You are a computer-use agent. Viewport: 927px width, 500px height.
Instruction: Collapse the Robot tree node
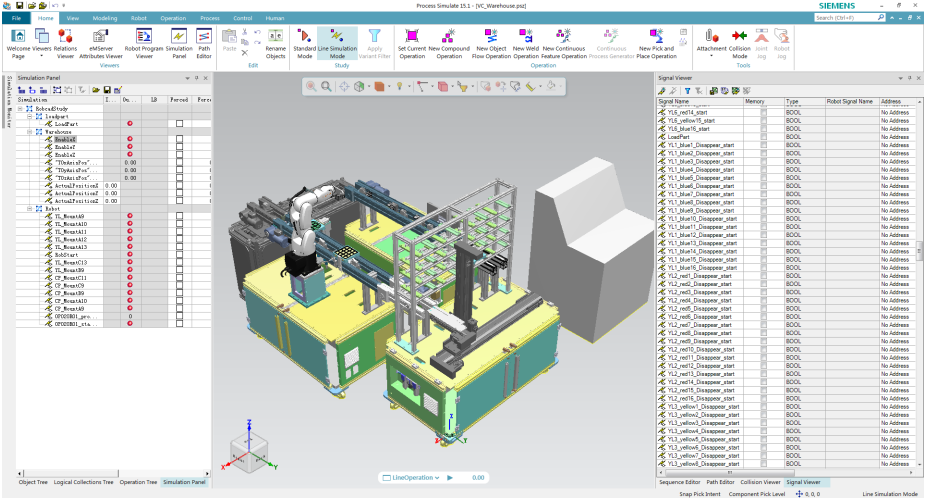tap(30, 209)
